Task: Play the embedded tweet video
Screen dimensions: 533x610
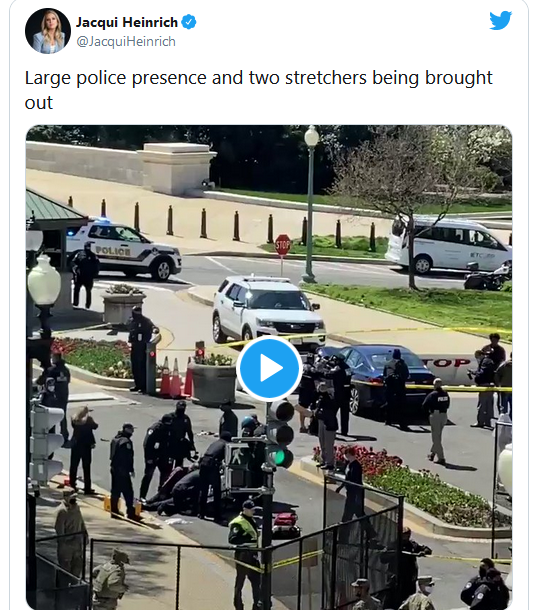Action: [x=269, y=368]
